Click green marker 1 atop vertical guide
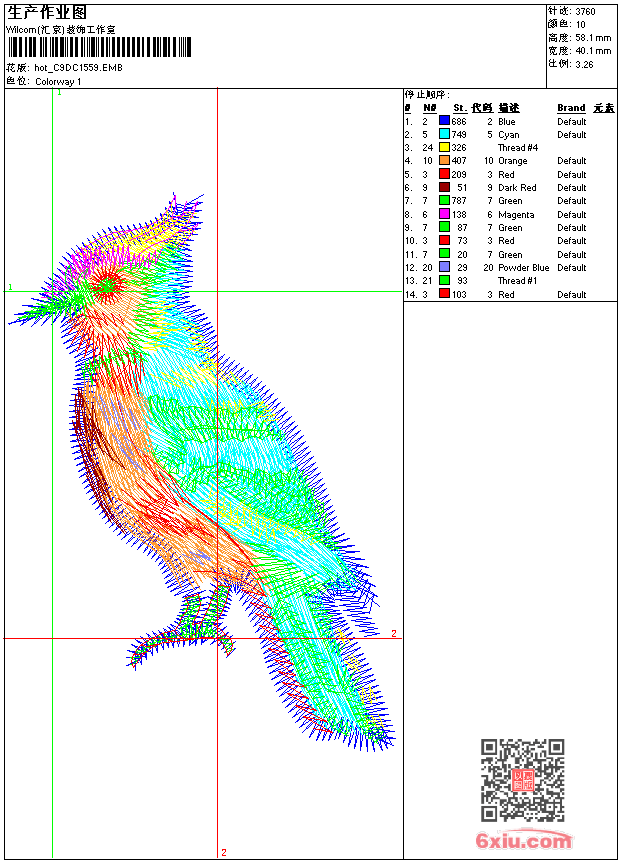Image resolution: width=620 pixels, height=860 pixels. point(59,93)
